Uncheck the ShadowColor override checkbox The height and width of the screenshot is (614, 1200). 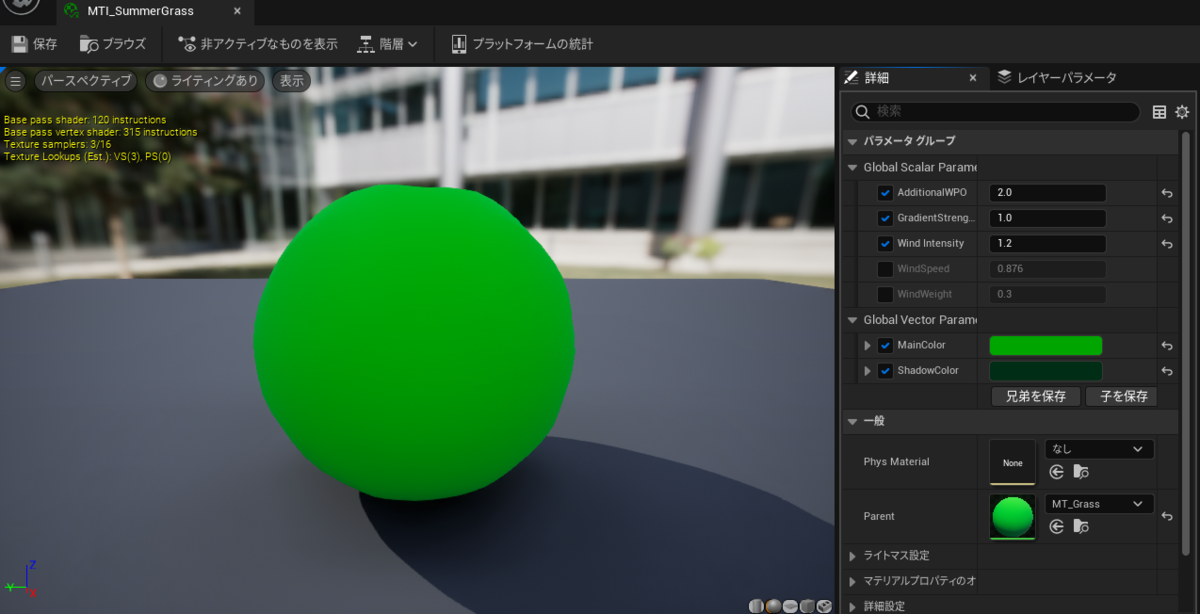coord(885,371)
